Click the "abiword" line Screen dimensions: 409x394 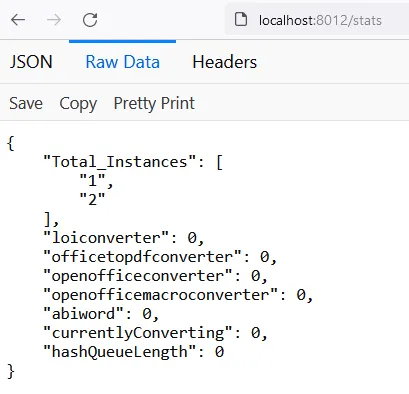[101, 314]
